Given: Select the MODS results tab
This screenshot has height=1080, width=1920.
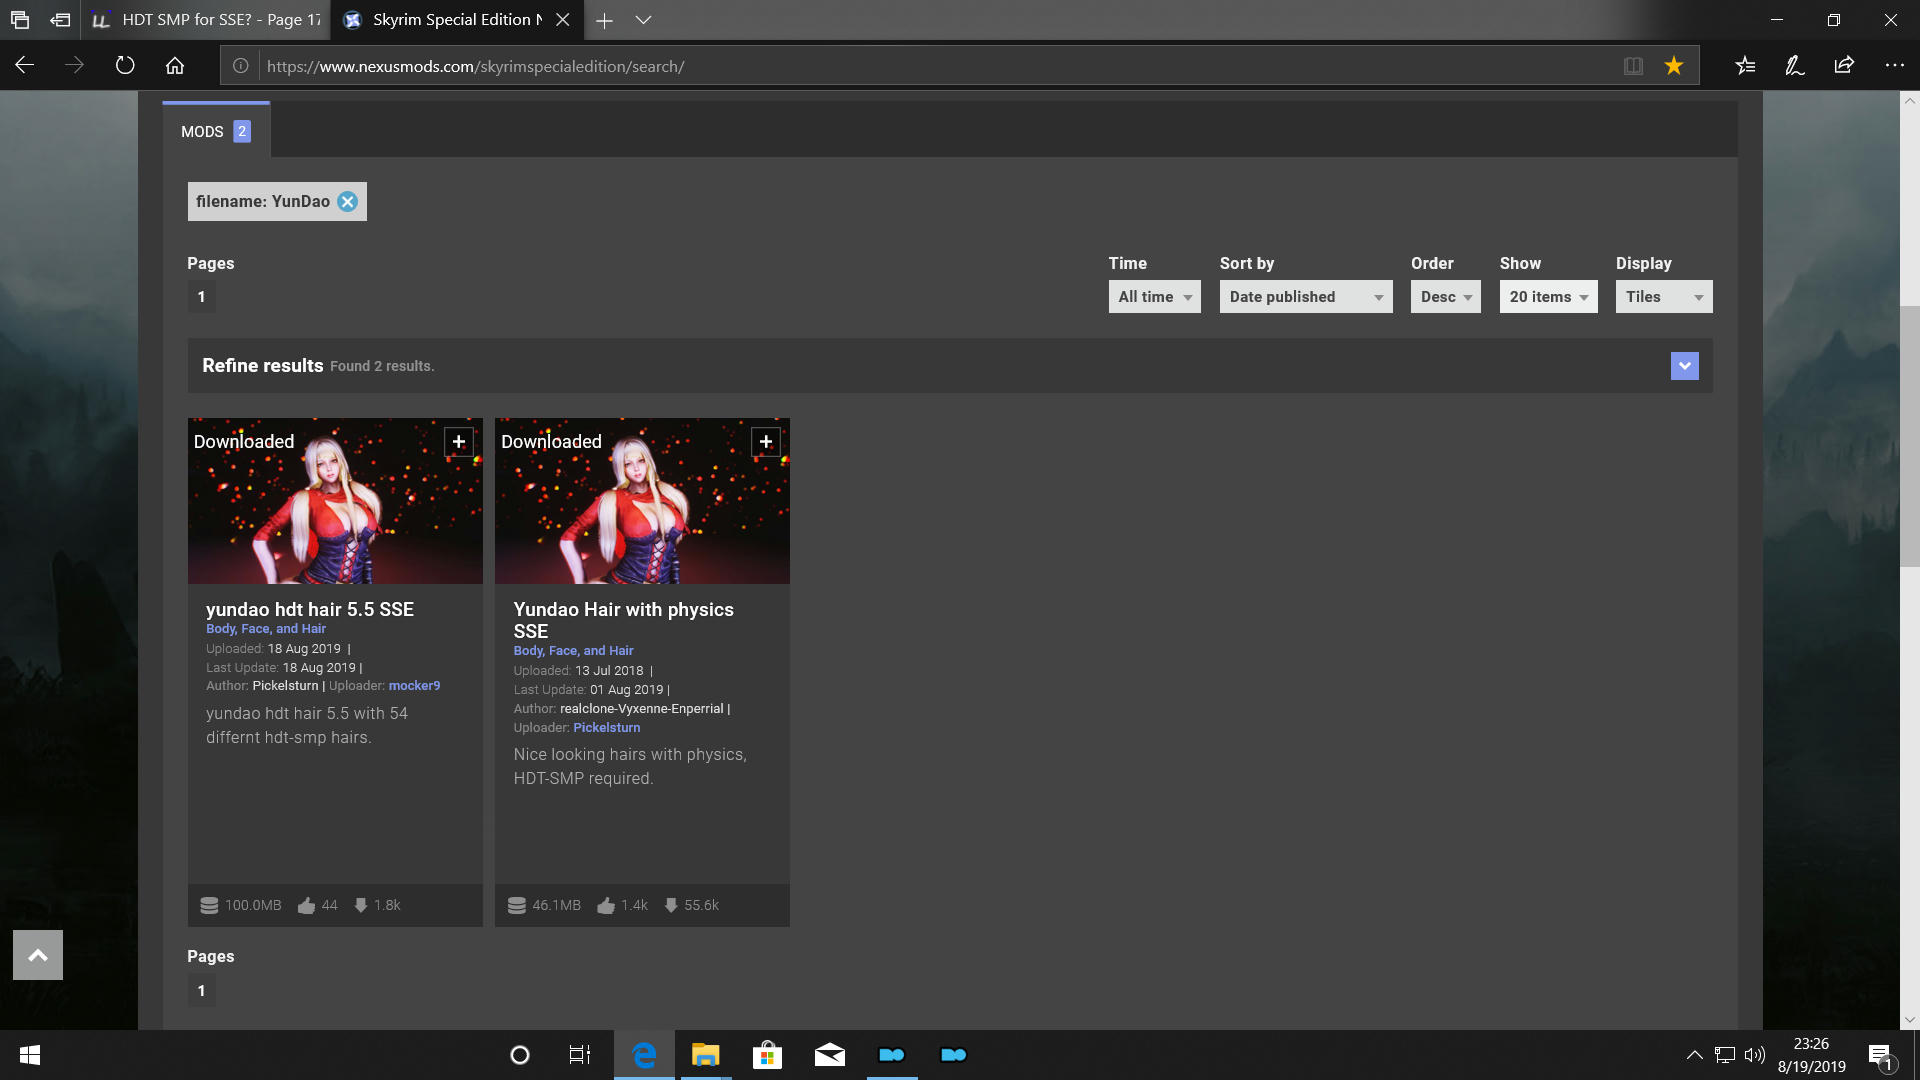Looking at the screenshot, I should pyautogui.click(x=216, y=131).
